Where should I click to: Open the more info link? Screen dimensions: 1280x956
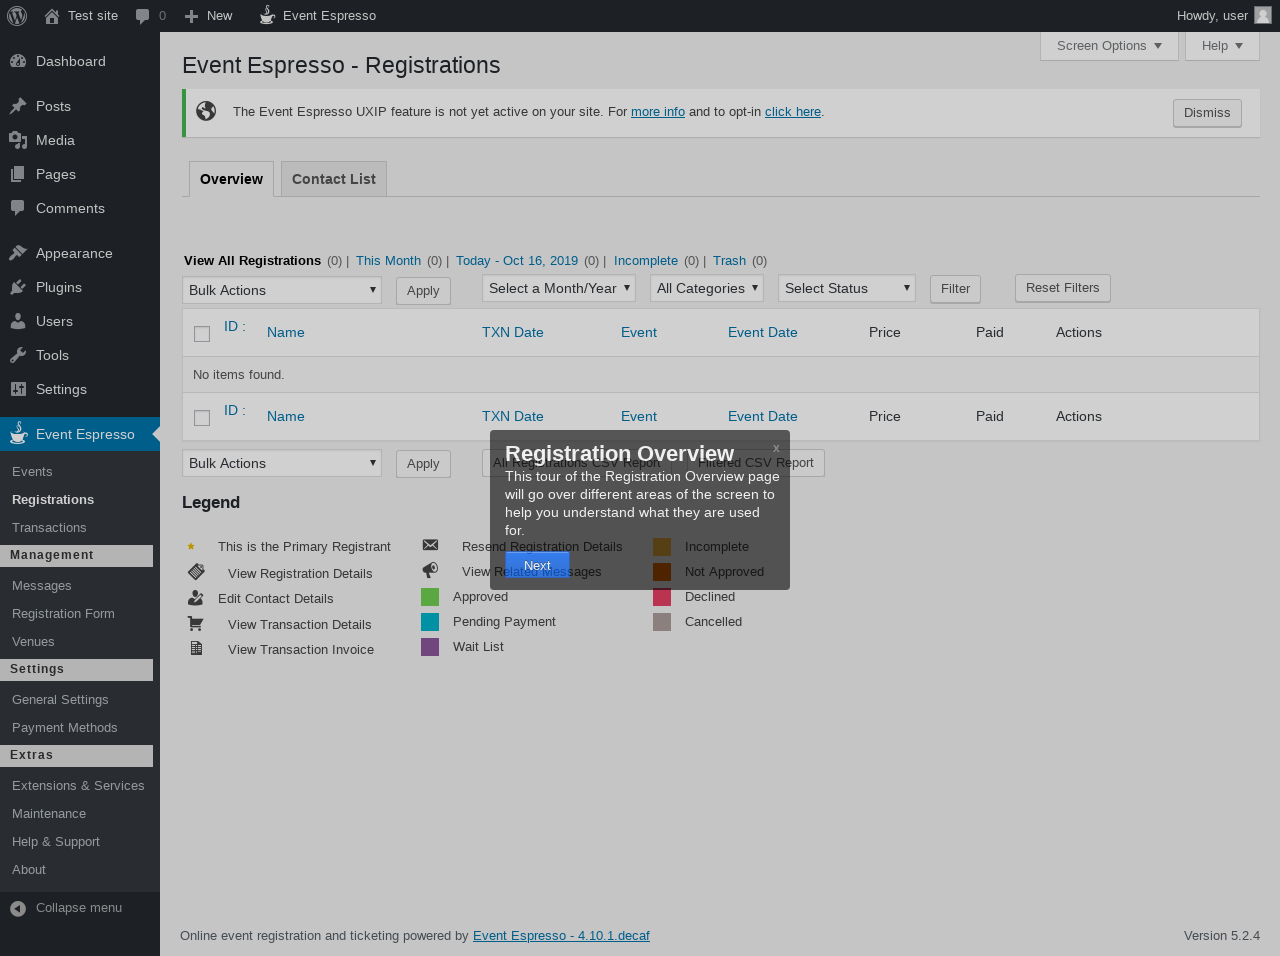tap(658, 112)
